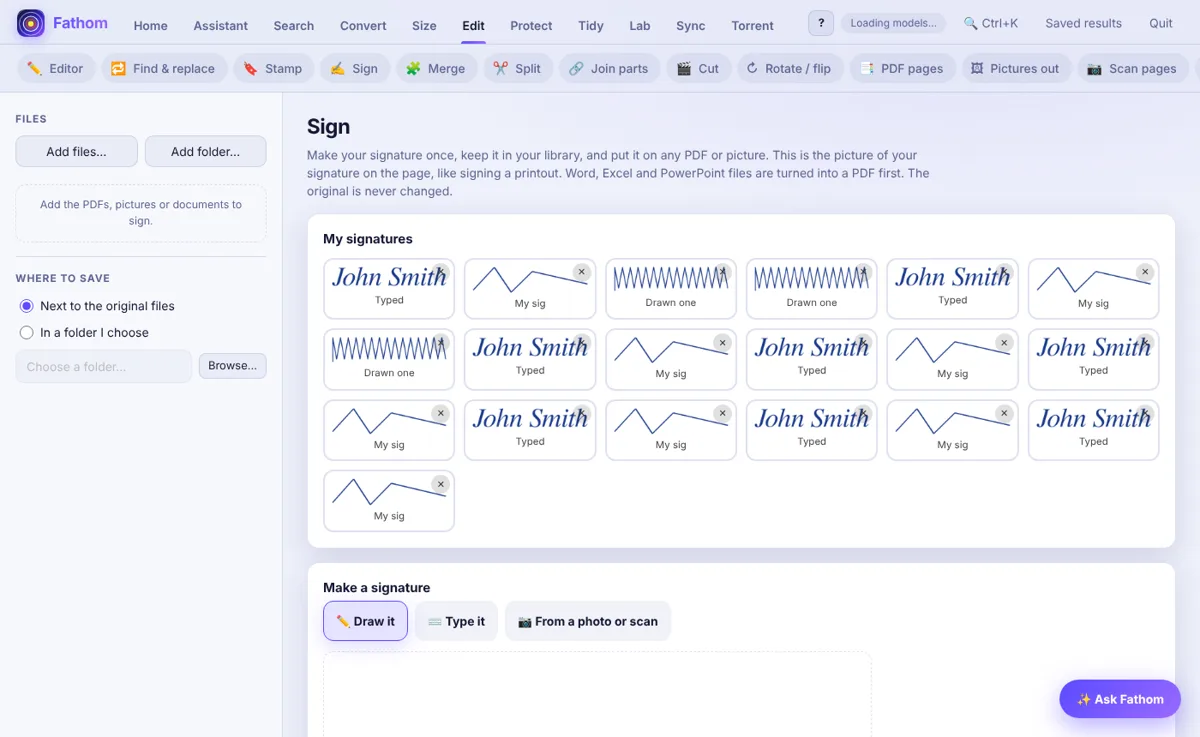Click the My signatures heading
The image size is (1200, 737).
[368, 239]
